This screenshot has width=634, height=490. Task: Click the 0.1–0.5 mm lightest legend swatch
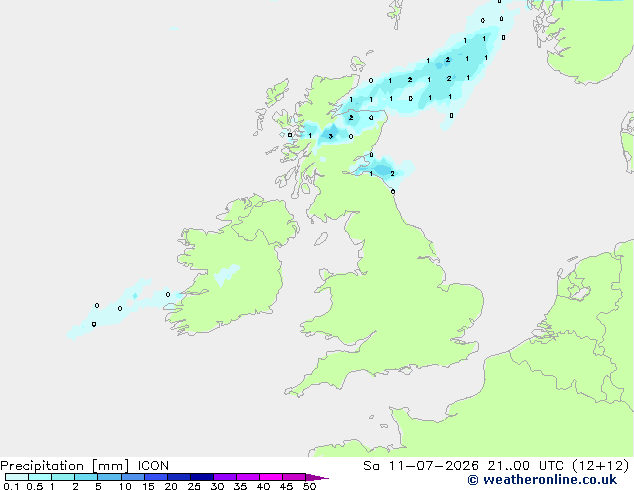[x=17, y=477]
